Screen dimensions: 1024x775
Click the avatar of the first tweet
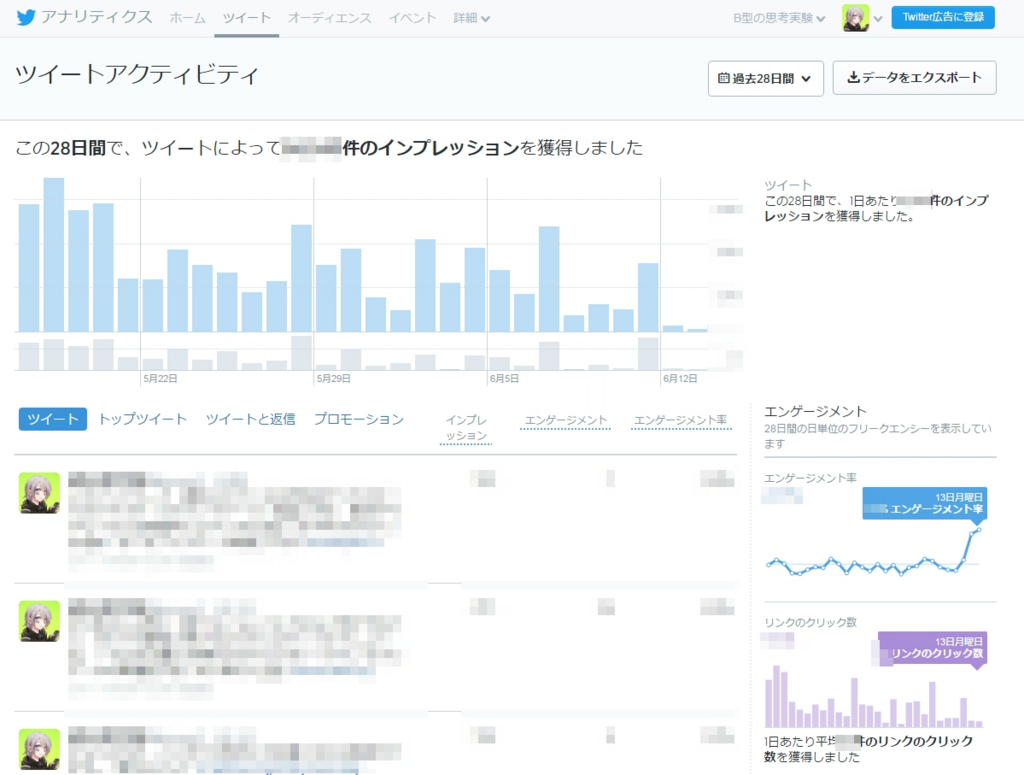click(39, 493)
